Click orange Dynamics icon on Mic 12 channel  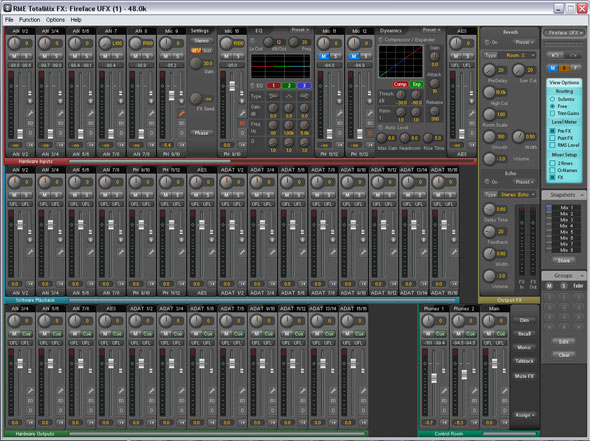click(x=370, y=133)
